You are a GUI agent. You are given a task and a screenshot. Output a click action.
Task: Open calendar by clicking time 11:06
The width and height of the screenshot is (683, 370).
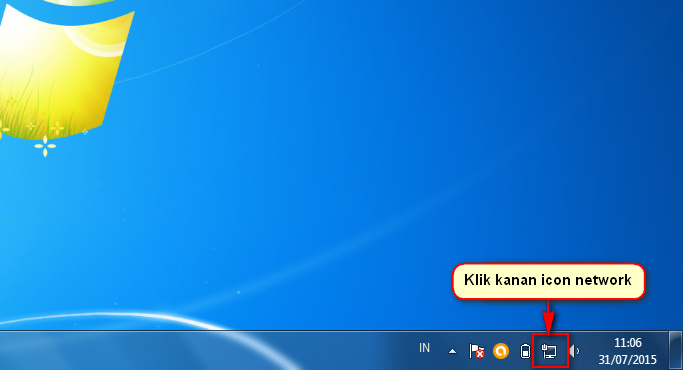(x=628, y=343)
